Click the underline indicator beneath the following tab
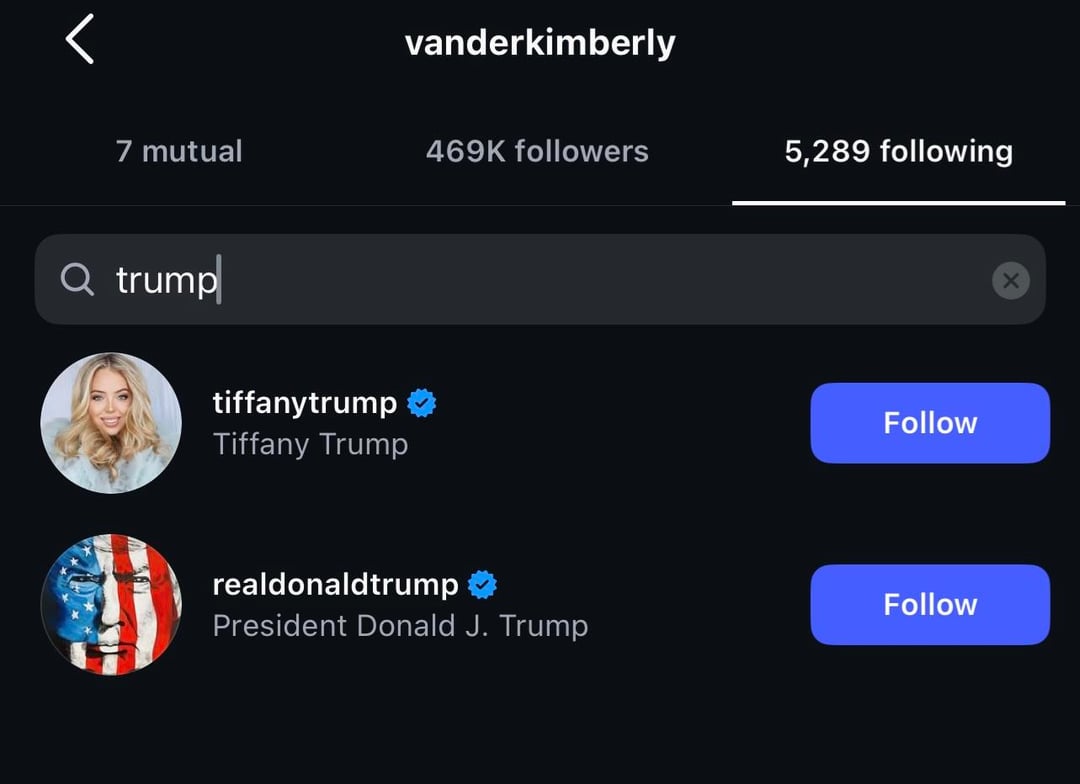1080x784 pixels. [898, 202]
